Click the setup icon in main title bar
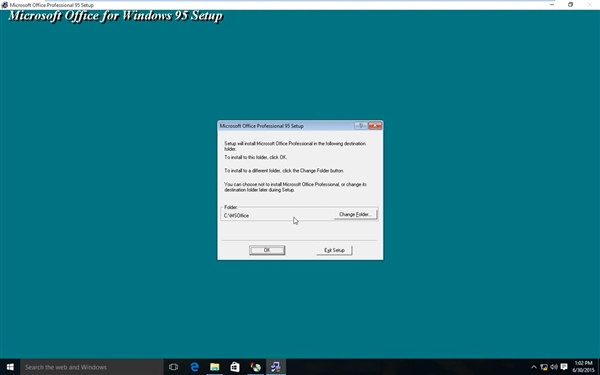The height and width of the screenshot is (375, 600). tap(5, 5)
